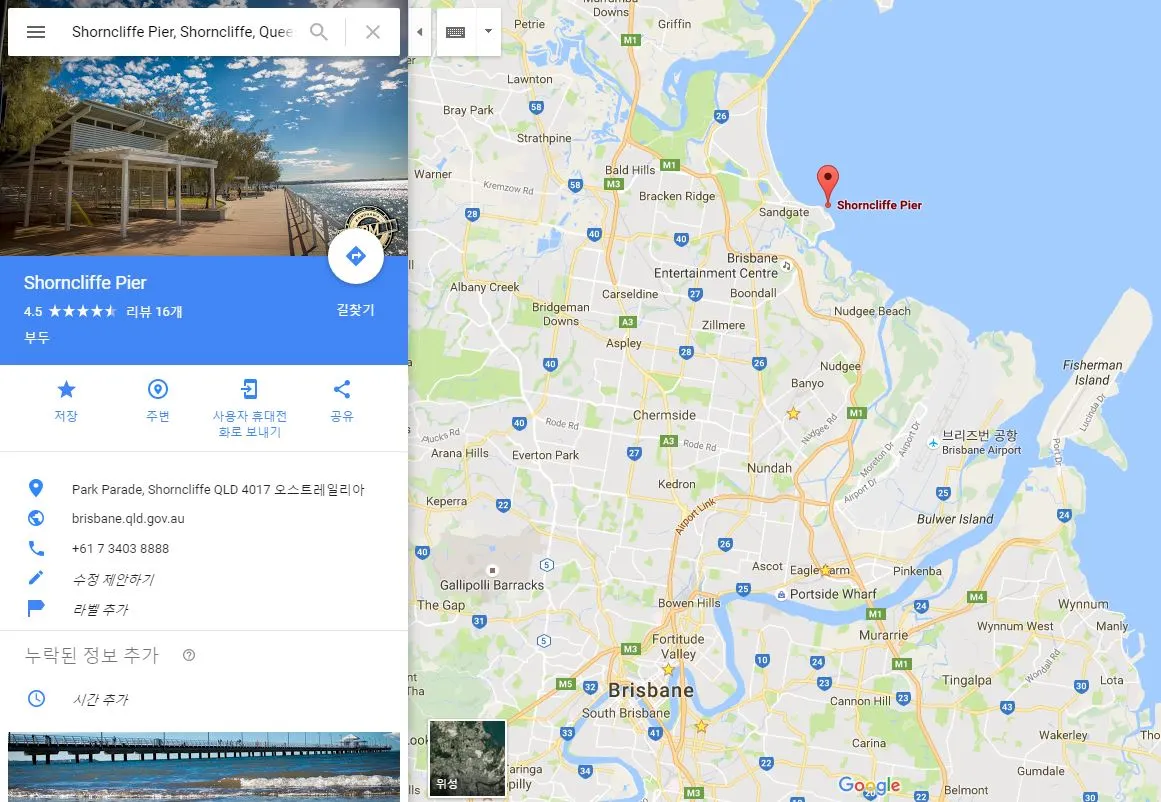The image size is (1161, 802).
Task: Save place with the star icon
Action: click(x=66, y=389)
